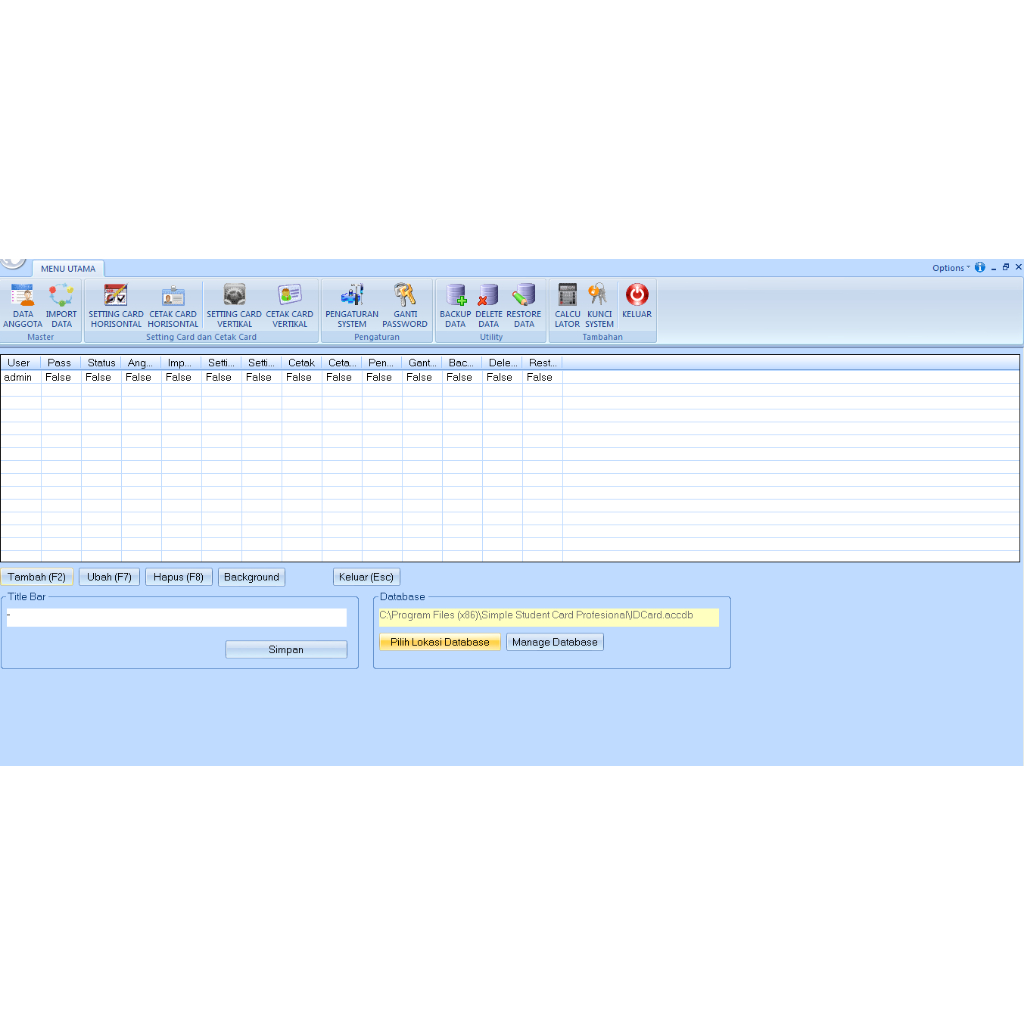Screen dimensions: 1024x1024
Task: Click the Rest... column header
Action: [542, 363]
